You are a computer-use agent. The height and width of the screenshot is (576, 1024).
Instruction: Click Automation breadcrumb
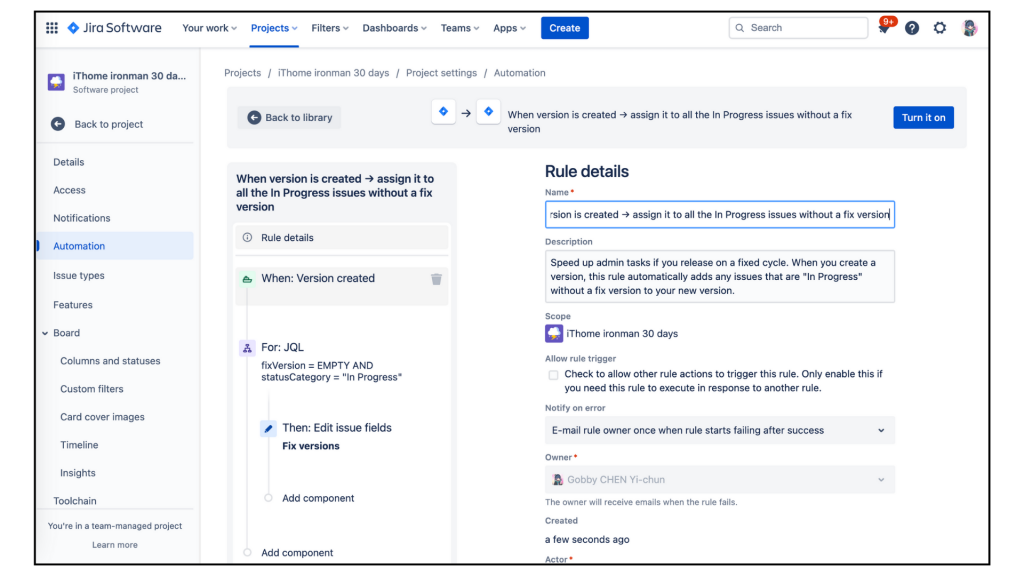(519, 73)
